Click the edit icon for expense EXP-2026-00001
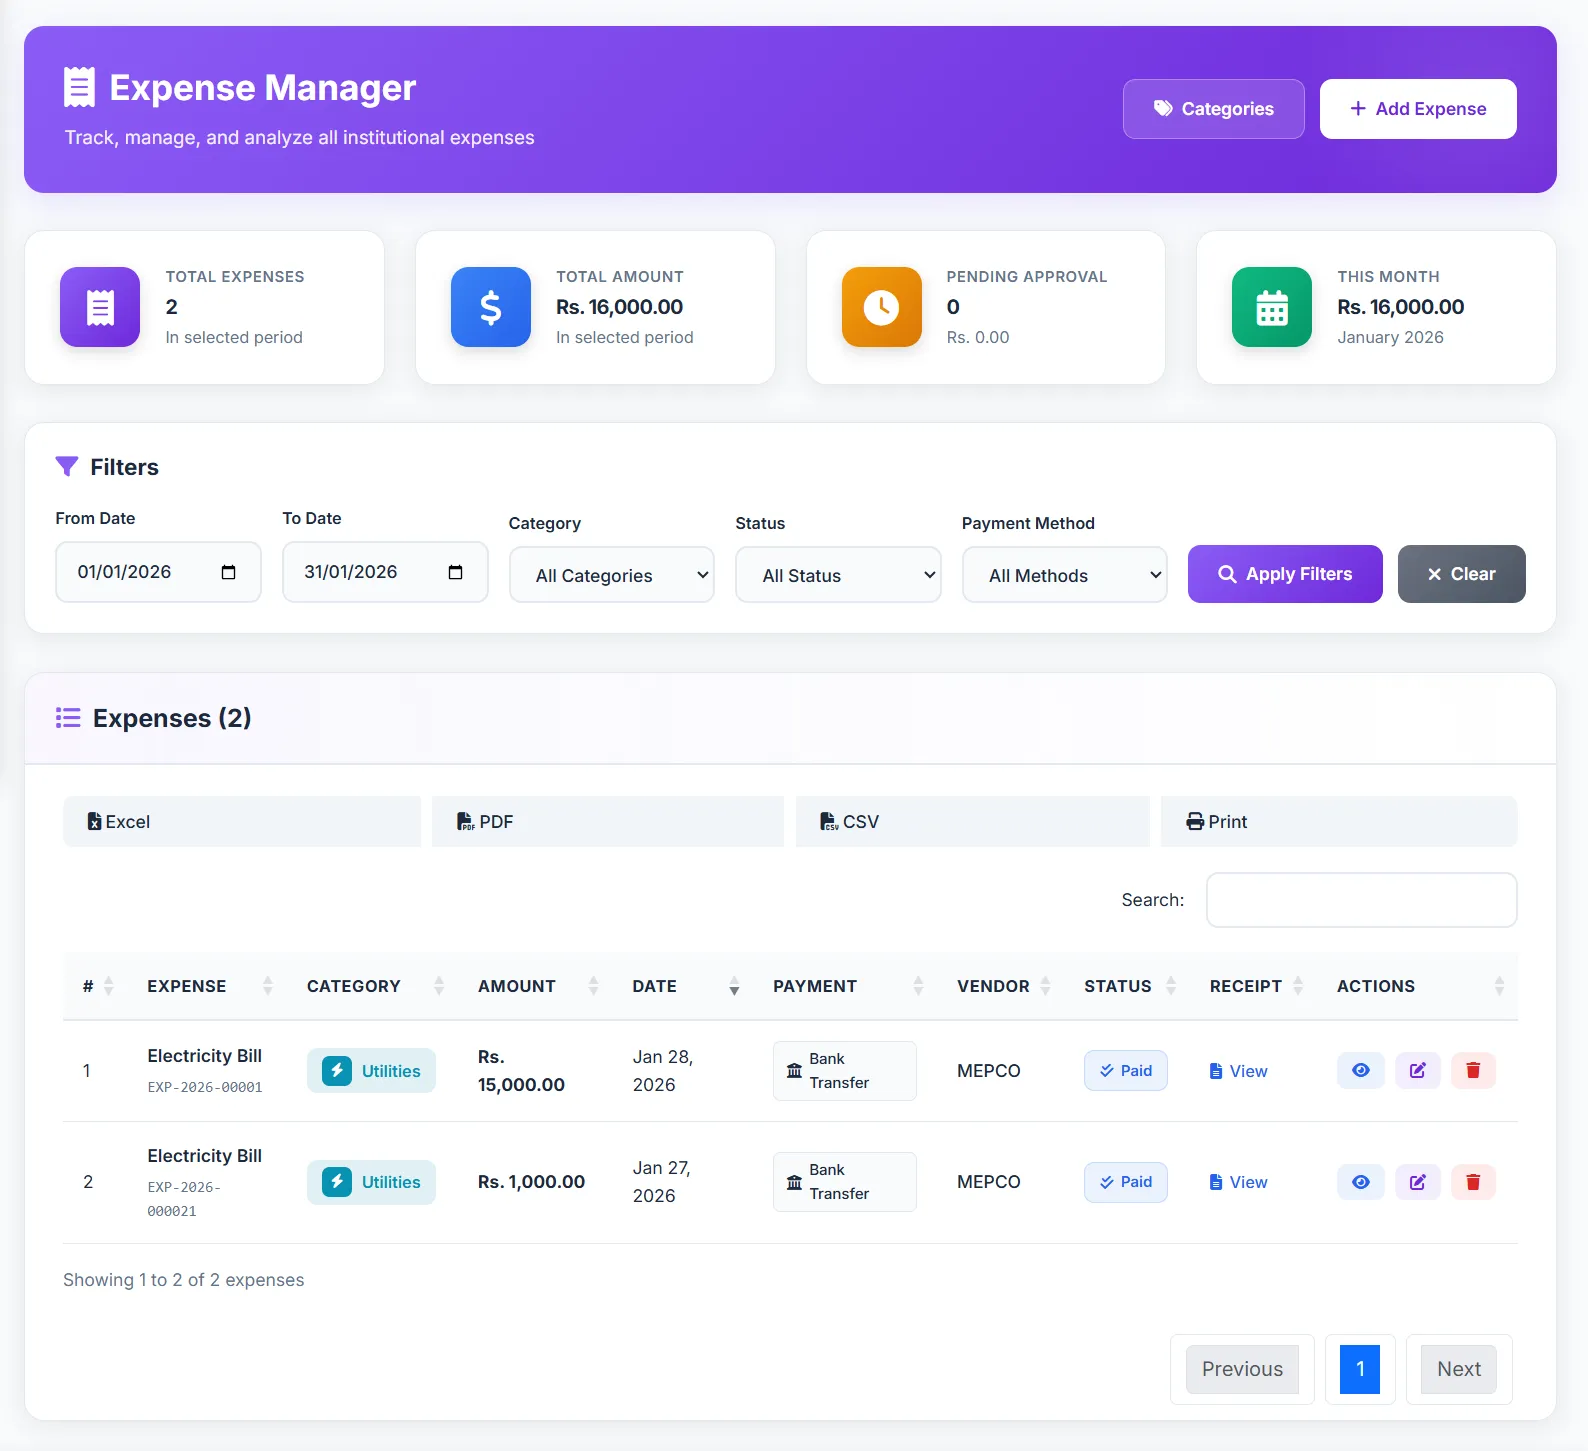Viewport: 1588px width, 1451px height. [x=1417, y=1070]
